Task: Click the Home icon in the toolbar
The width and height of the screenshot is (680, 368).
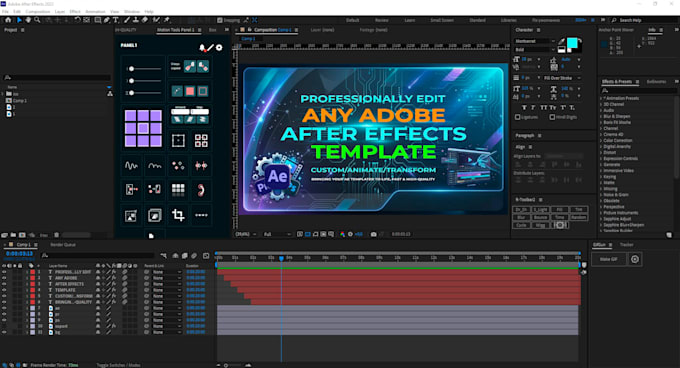Action: (x=8, y=20)
